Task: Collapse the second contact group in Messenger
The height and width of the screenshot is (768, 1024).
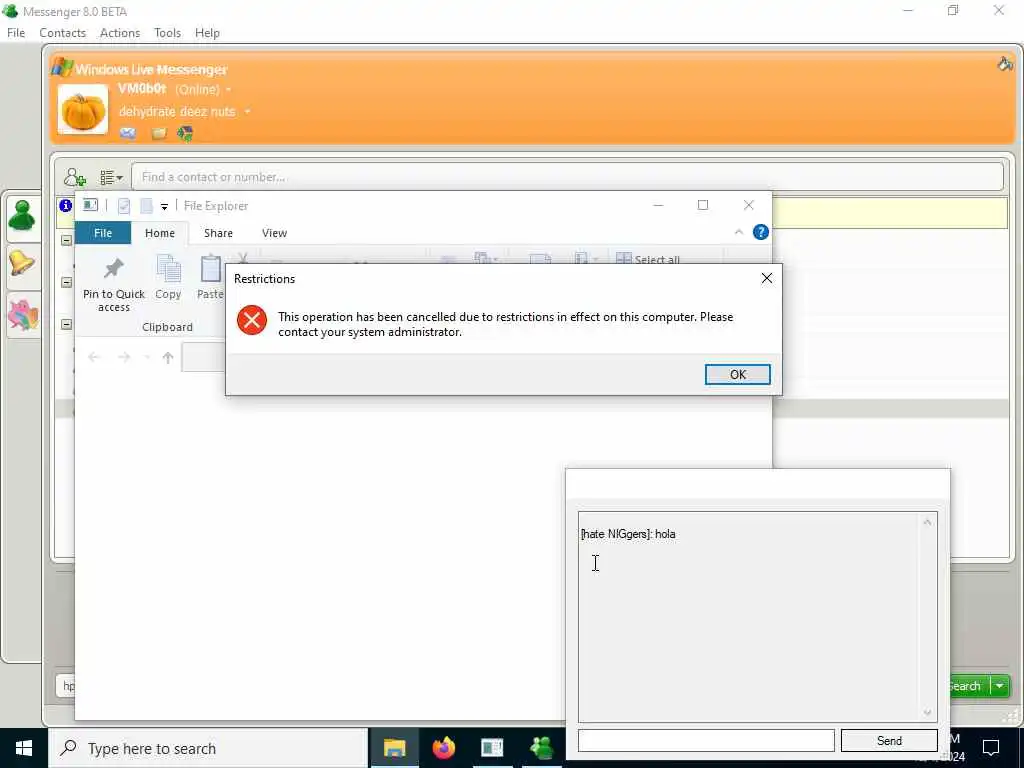Action: [67, 282]
